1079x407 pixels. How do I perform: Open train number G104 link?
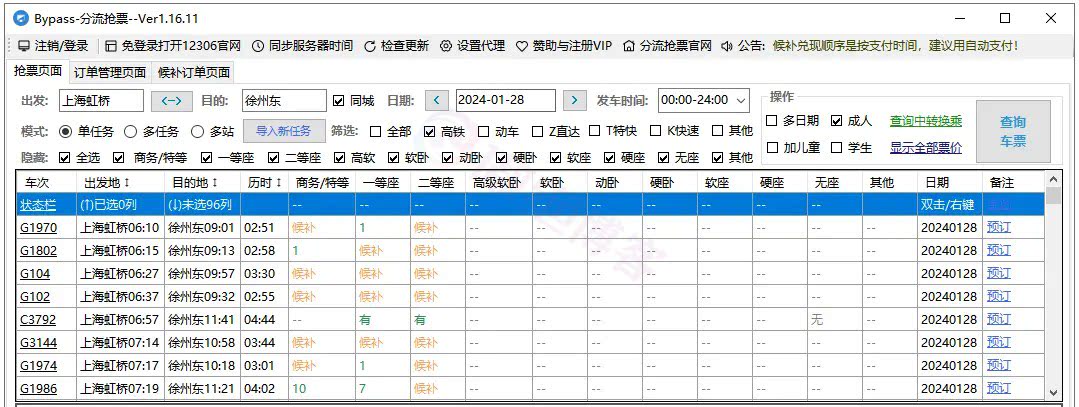coord(35,273)
